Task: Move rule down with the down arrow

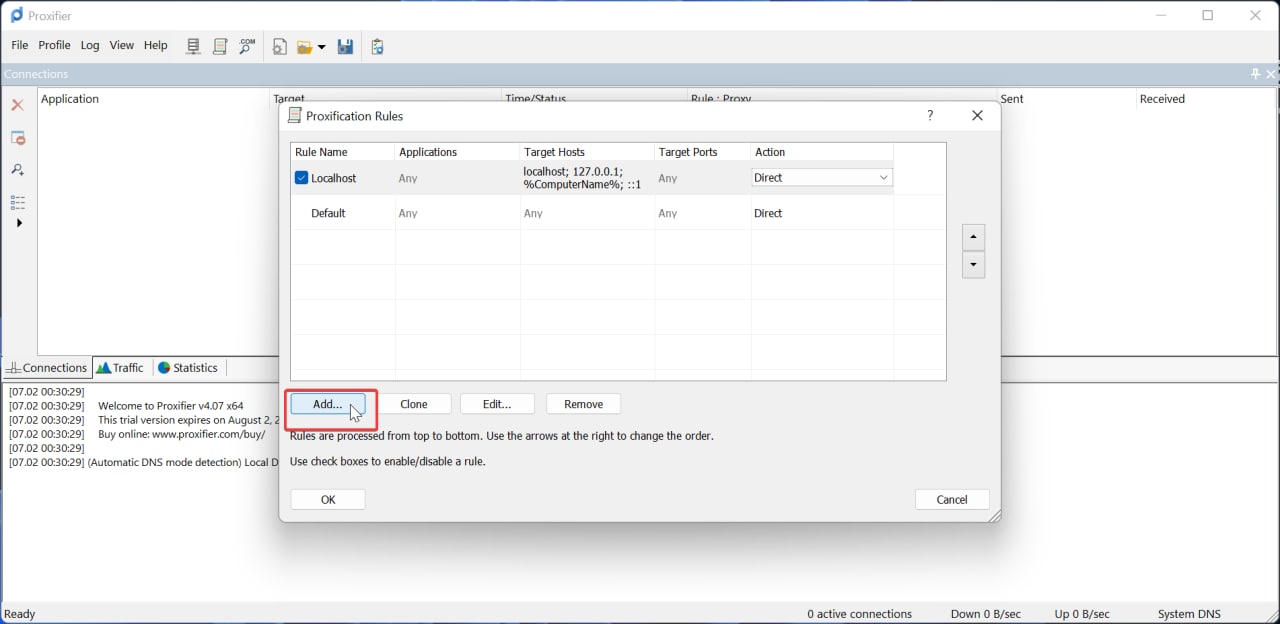Action: [x=973, y=265]
